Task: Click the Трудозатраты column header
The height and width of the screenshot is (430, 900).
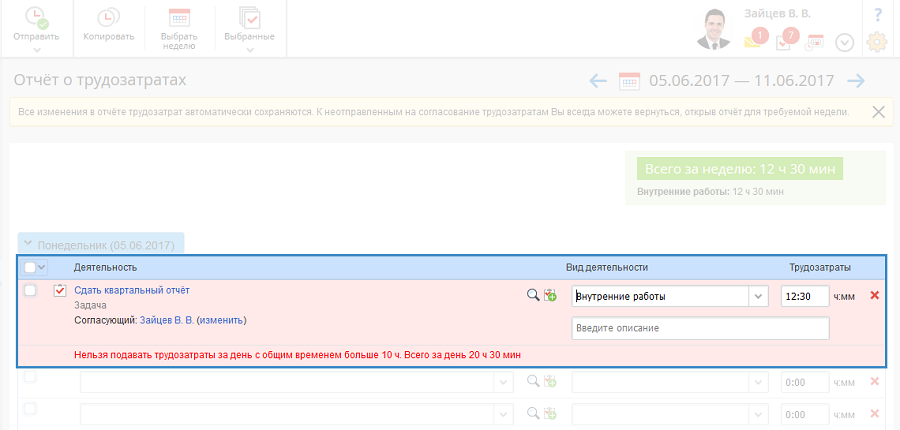Action: 820,267
